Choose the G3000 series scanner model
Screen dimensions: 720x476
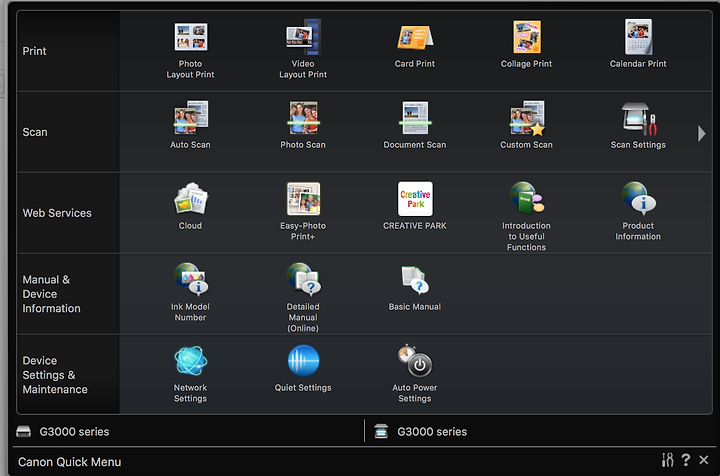(x=420, y=431)
